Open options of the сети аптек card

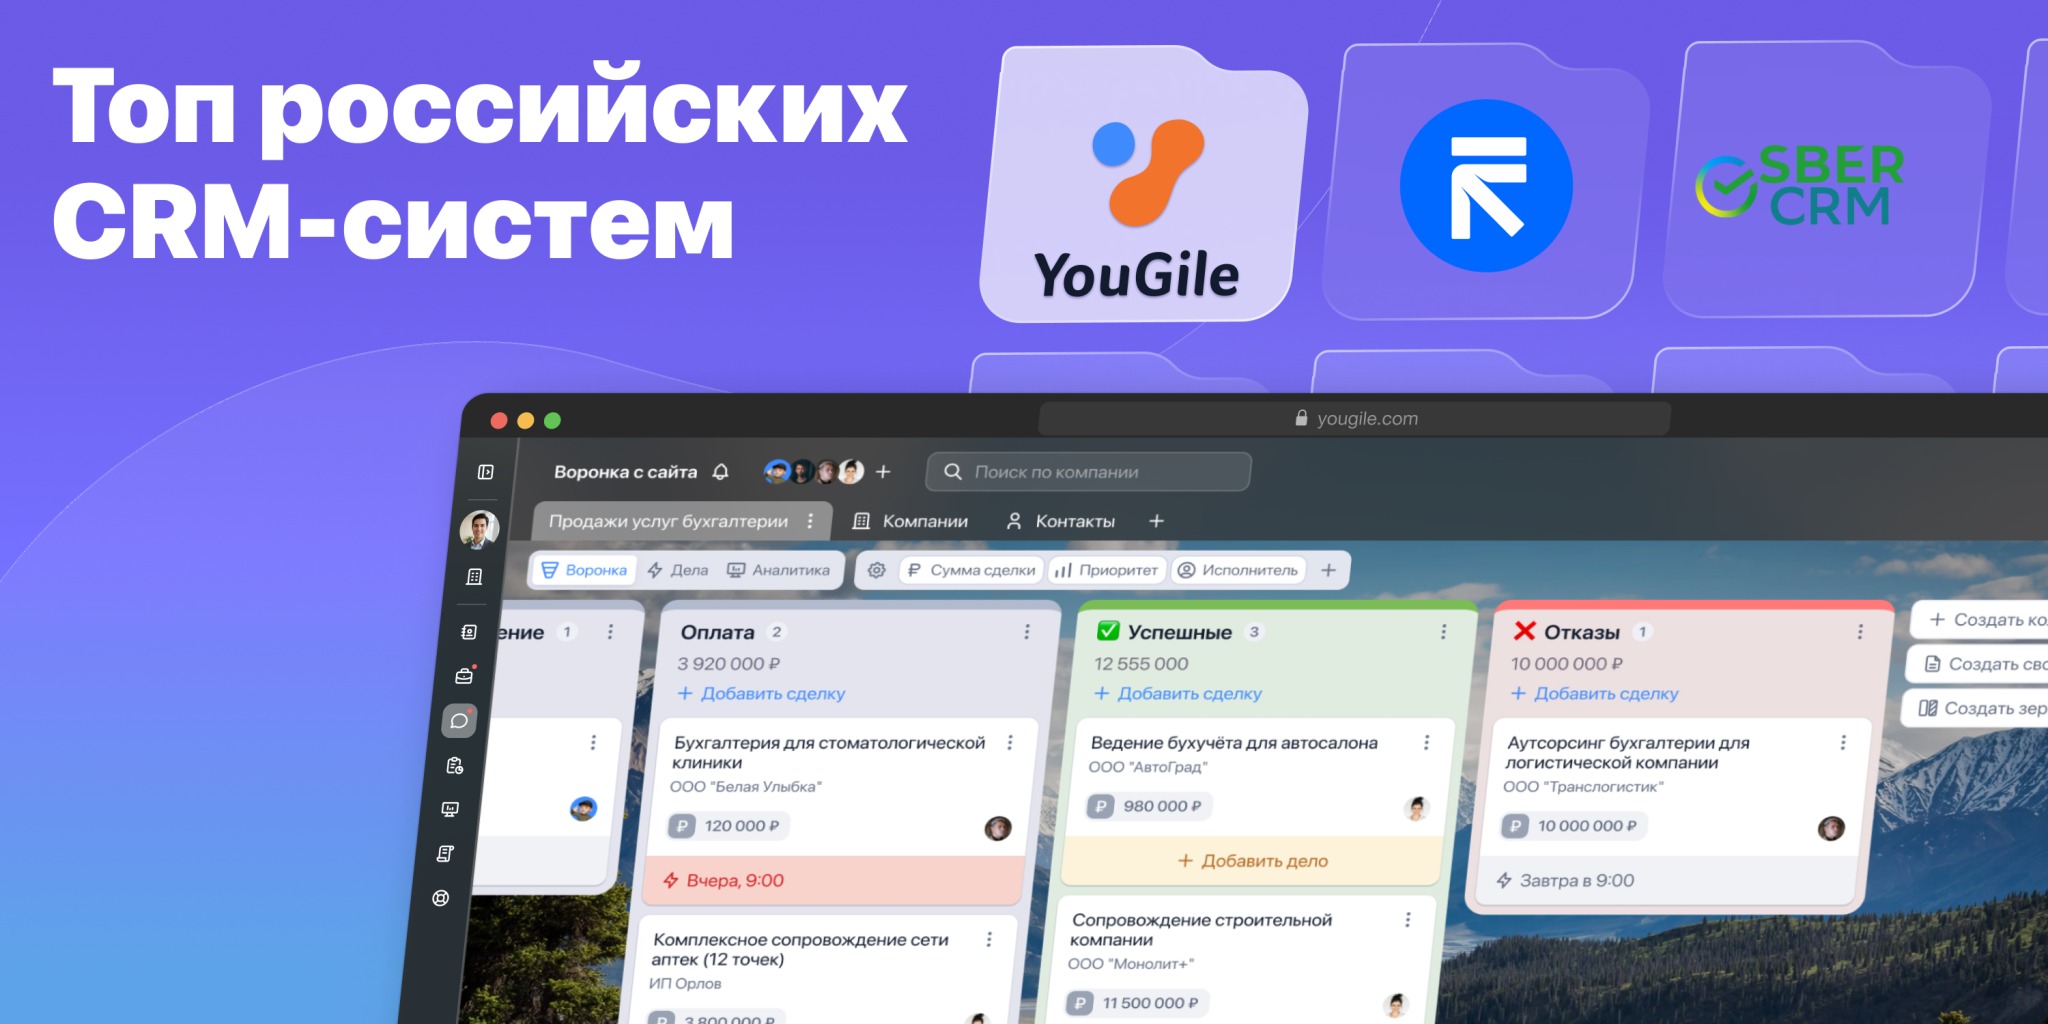click(x=988, y=939)
